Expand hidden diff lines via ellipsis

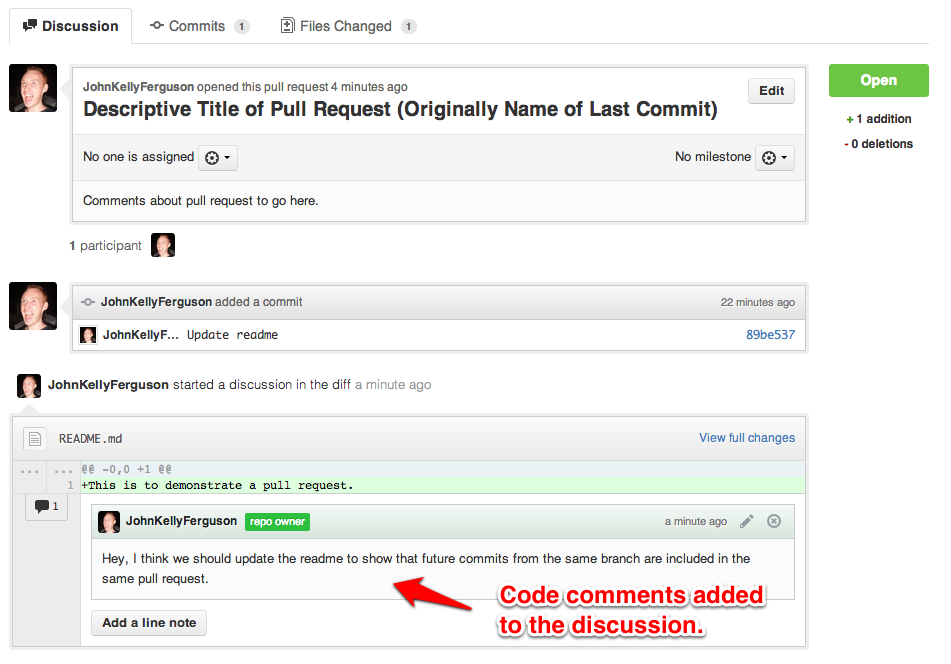[30, 470]
